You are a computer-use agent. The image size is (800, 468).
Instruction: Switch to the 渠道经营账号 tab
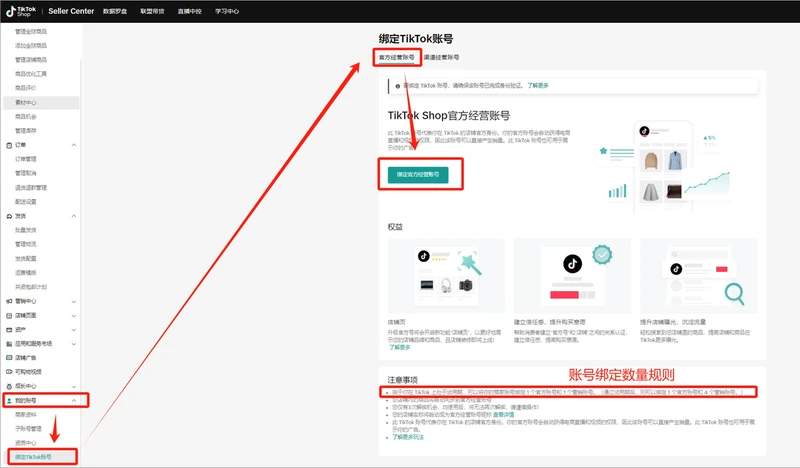pyautogui.click(x=441, y=58)
